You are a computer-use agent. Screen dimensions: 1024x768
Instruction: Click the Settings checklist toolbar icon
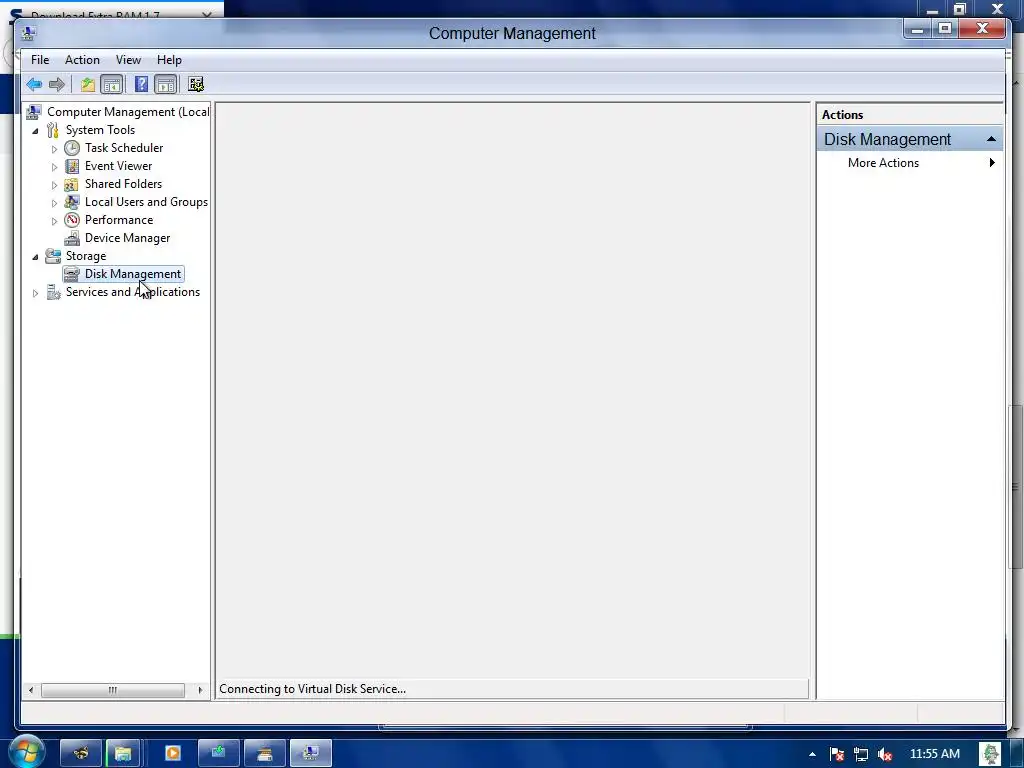(196, 84)
